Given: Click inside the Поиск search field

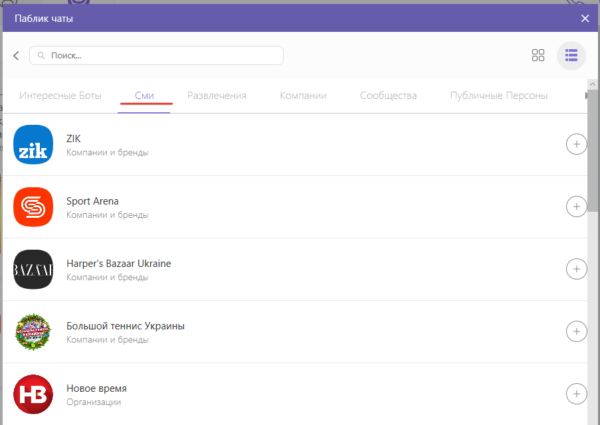Looking at the screenshot, I should pyautogui.click(x=156, y=56).
